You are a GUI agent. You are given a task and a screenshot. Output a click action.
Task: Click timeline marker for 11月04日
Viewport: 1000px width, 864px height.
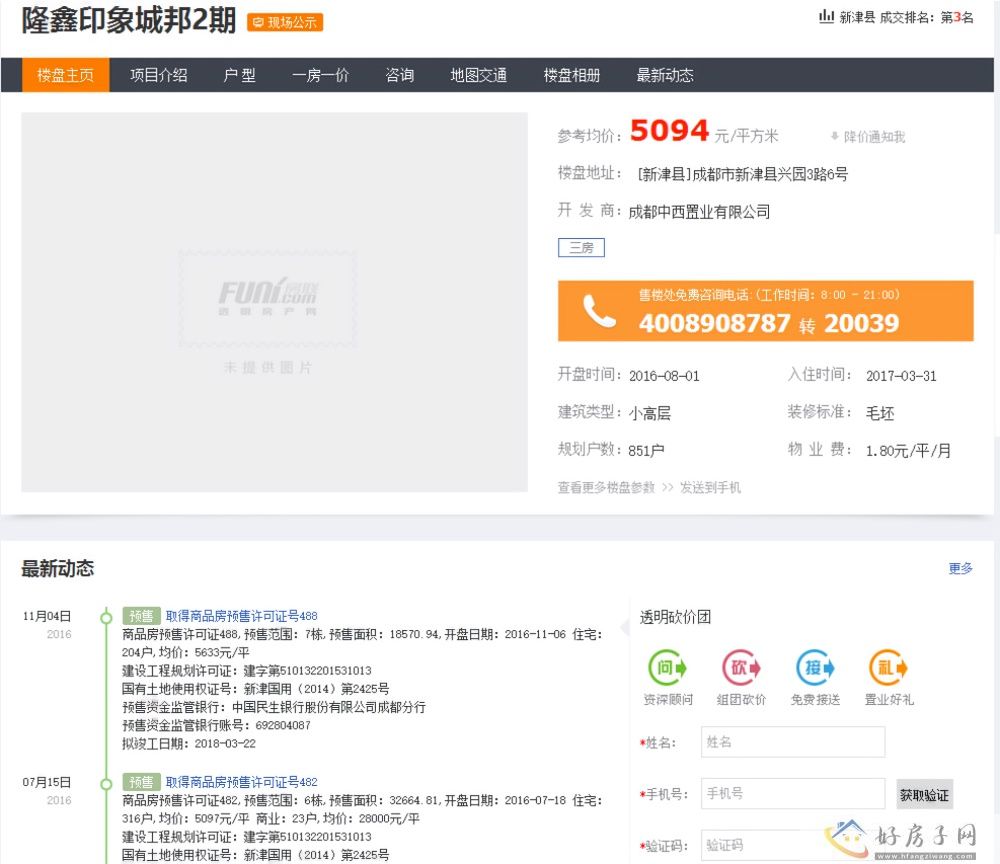(x=107, y=617)
